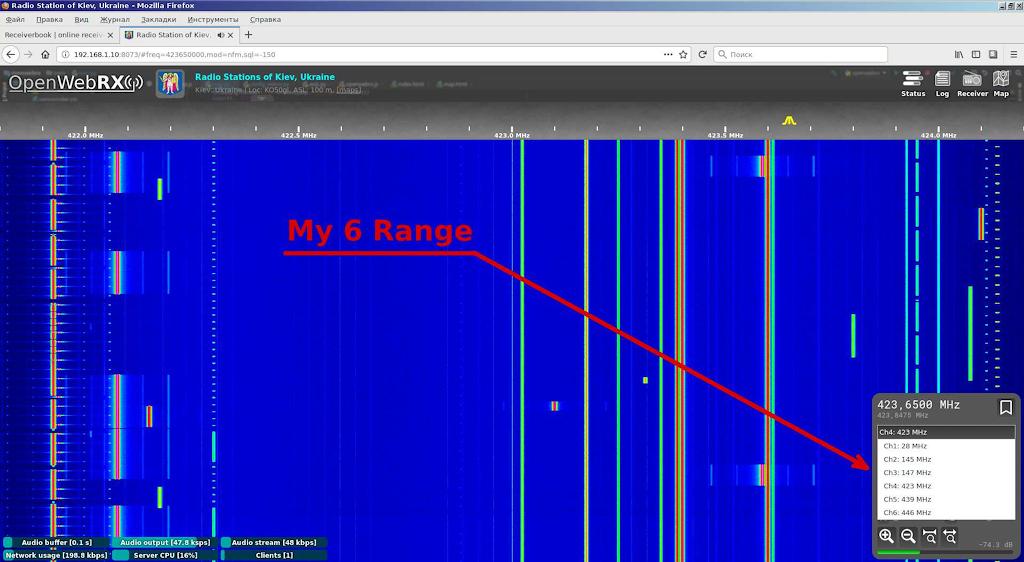
Task: Close the Receiverbook tab
Action: 110,35
